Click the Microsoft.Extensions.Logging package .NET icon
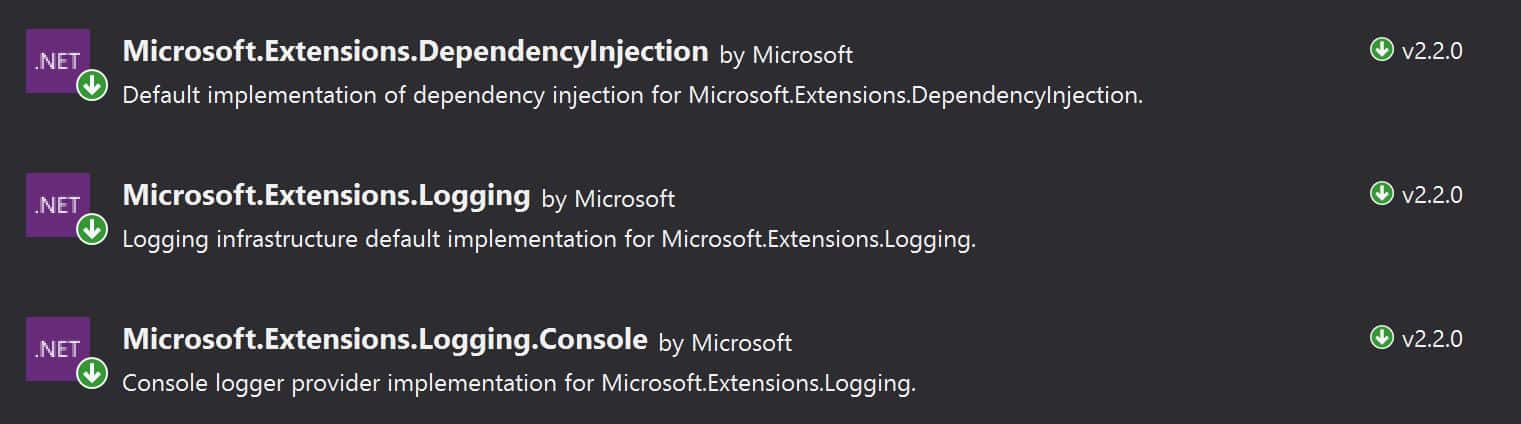Image resolution: width=1521 pixels, height=424 pixels. (x=58, y=205)
